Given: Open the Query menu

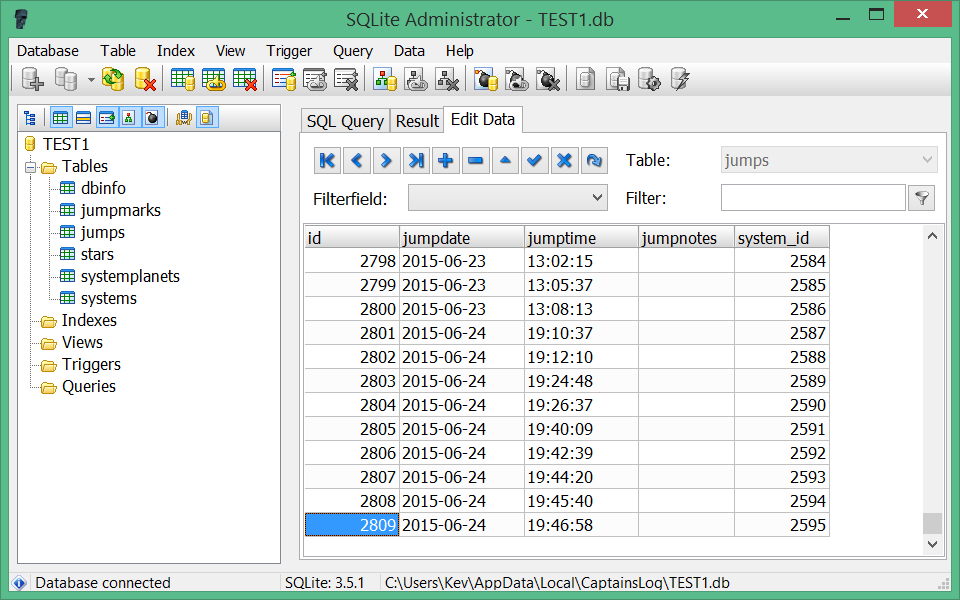Looking at the screenshot, I should (353, 51).
